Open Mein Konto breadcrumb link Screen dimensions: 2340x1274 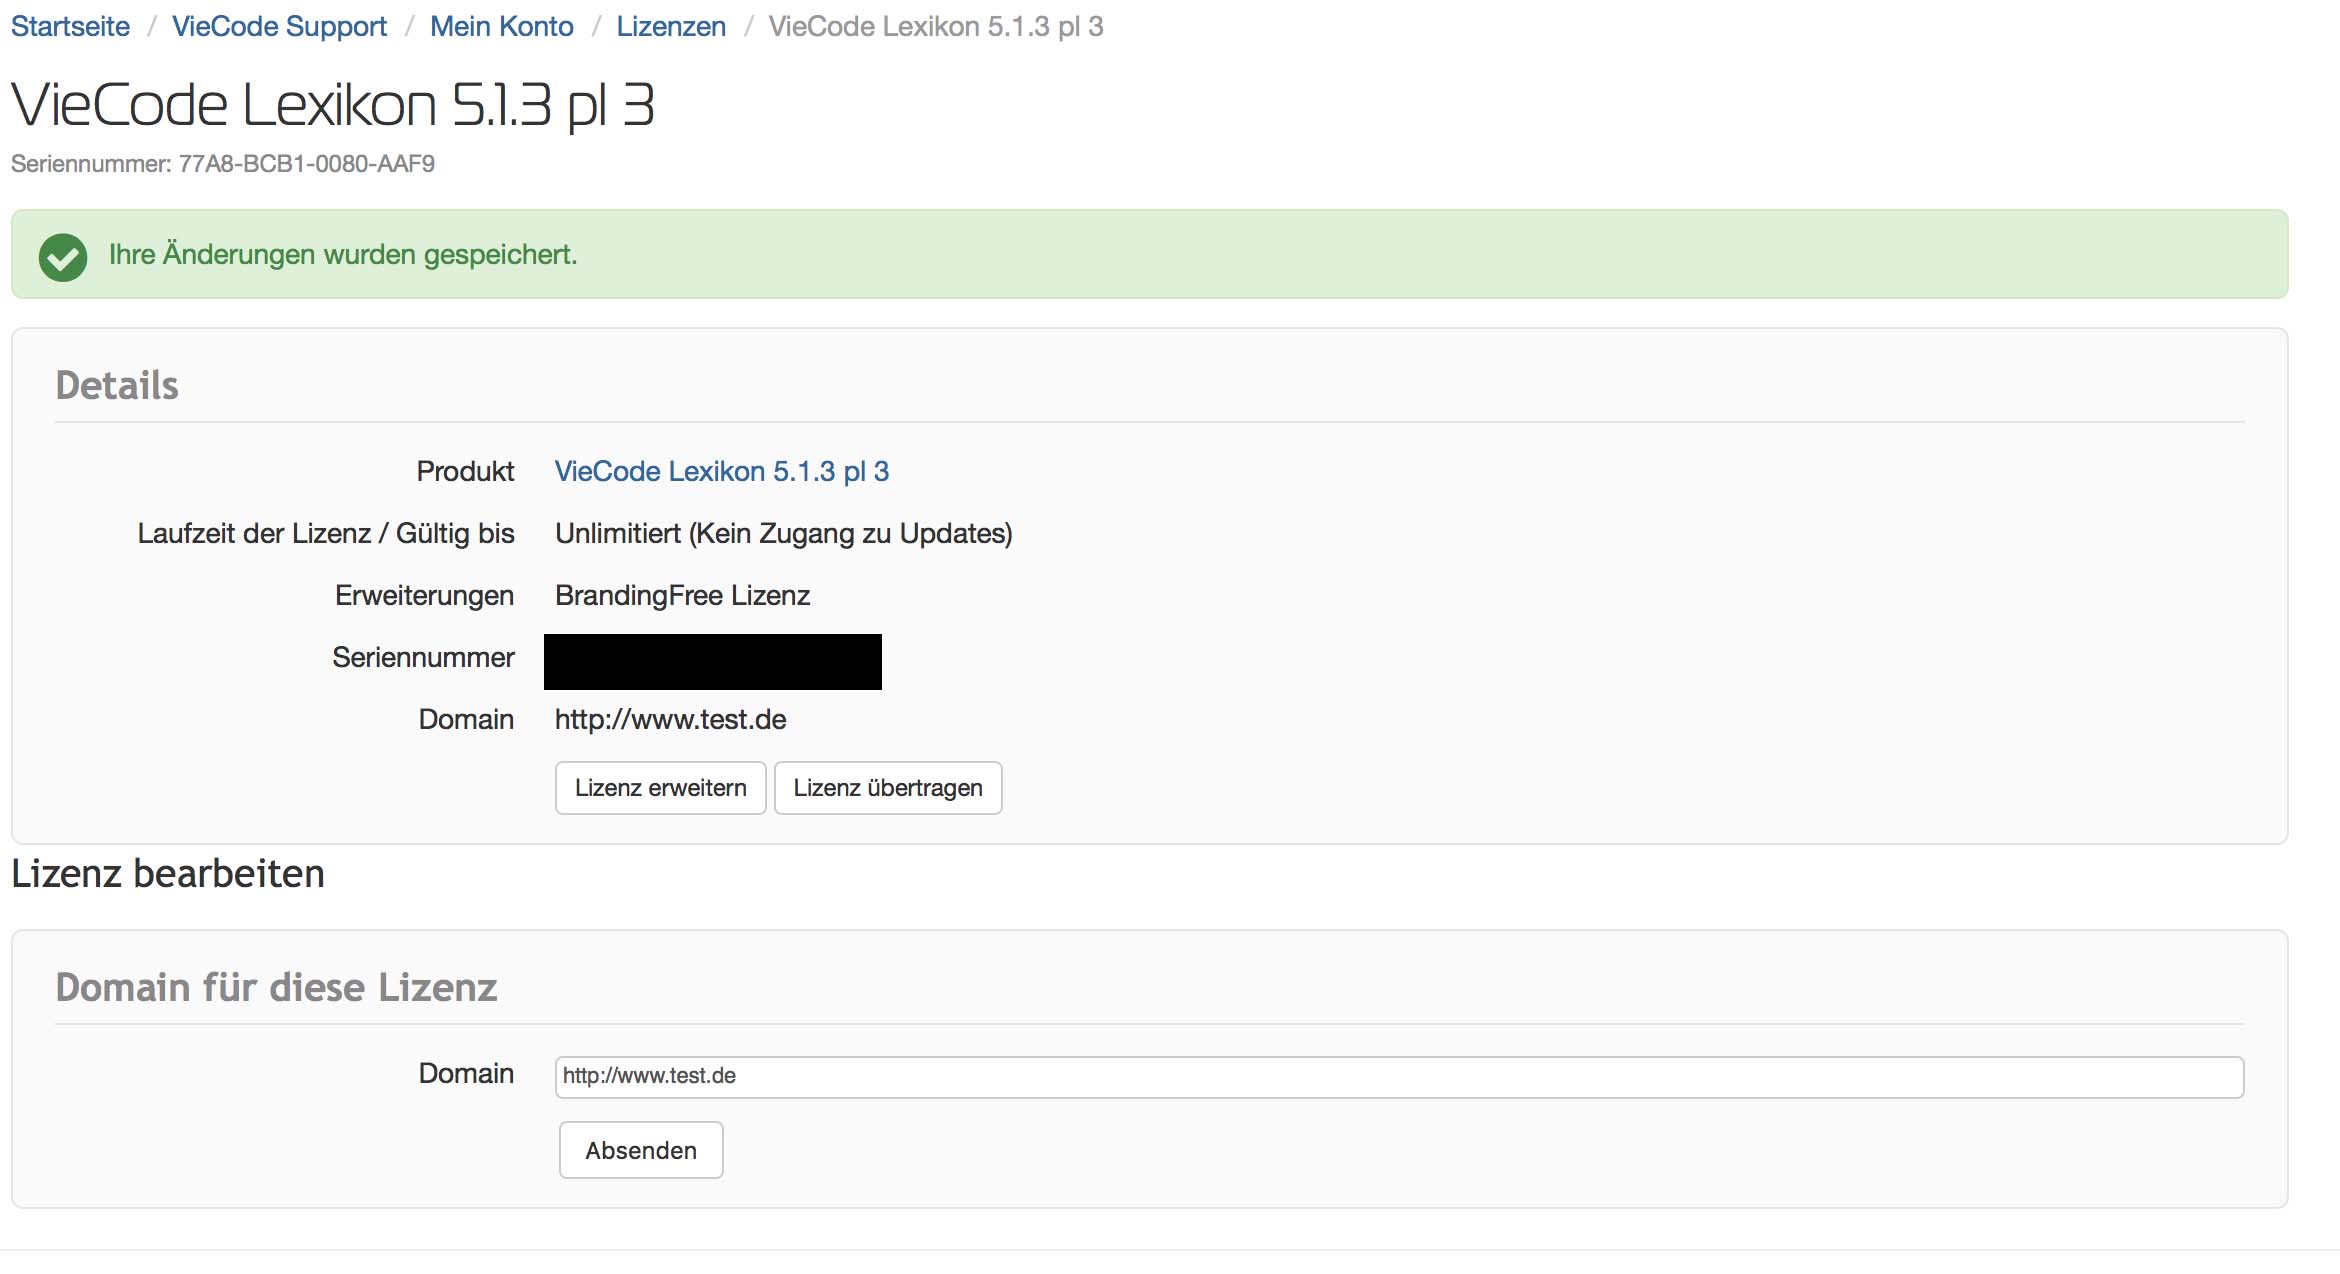[x=501, y=26]
